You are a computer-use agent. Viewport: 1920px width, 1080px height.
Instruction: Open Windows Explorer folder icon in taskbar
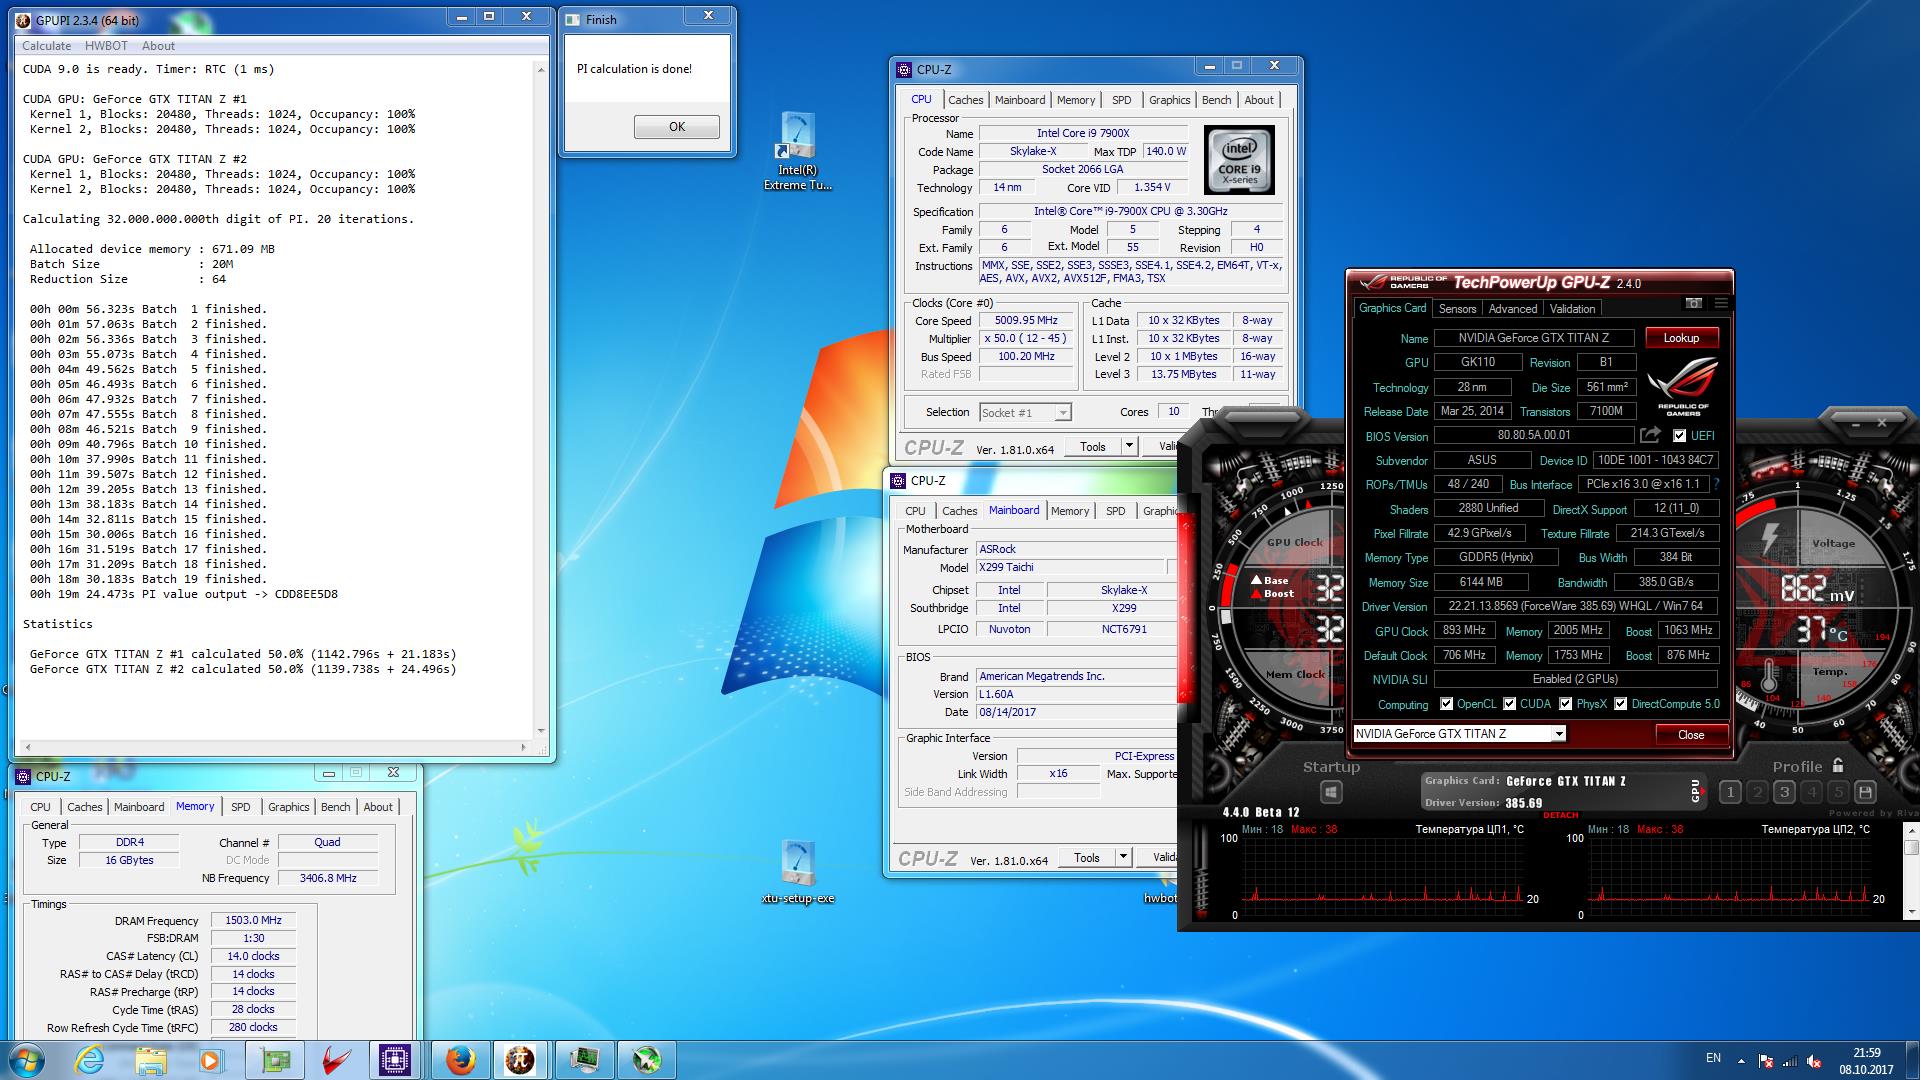click(151, 1060)
